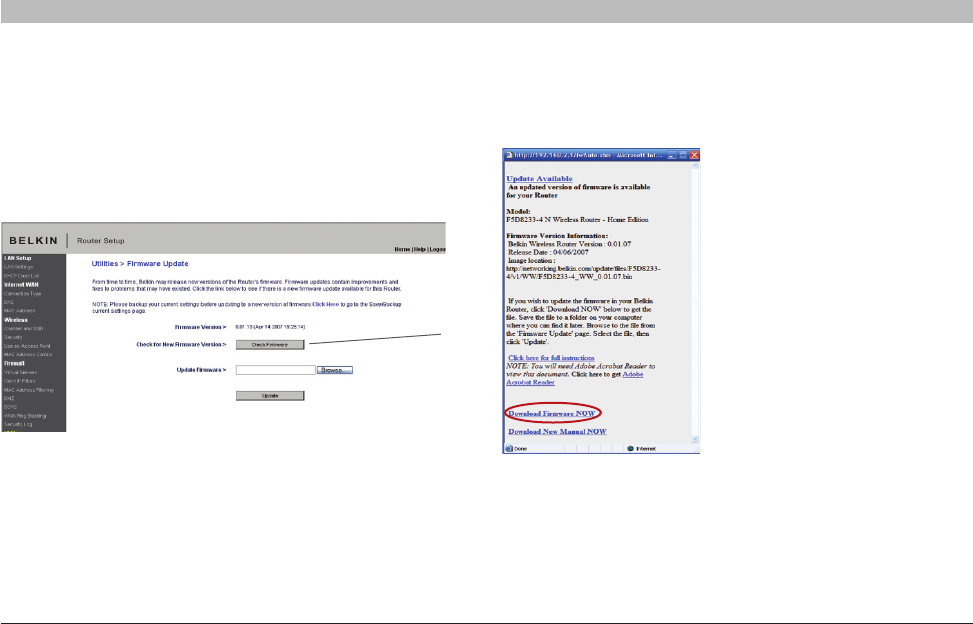Open DMZ in the sidebar
This screenshot has height=624, width=973.
tap(9, 399)
